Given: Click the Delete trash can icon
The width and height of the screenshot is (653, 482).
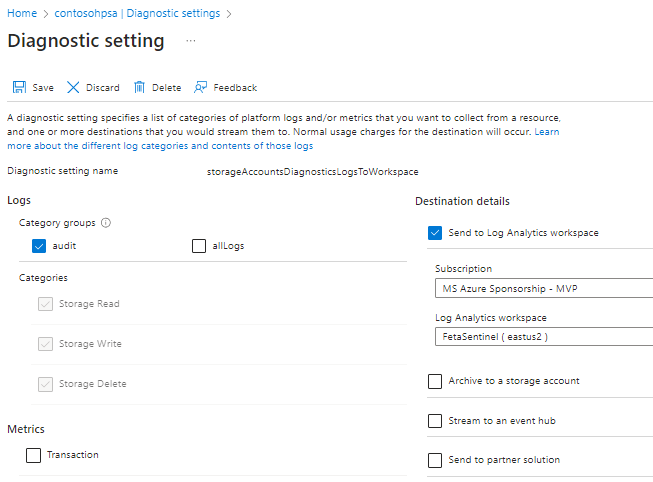Looking at the screenshot, I should click(140, 88).
